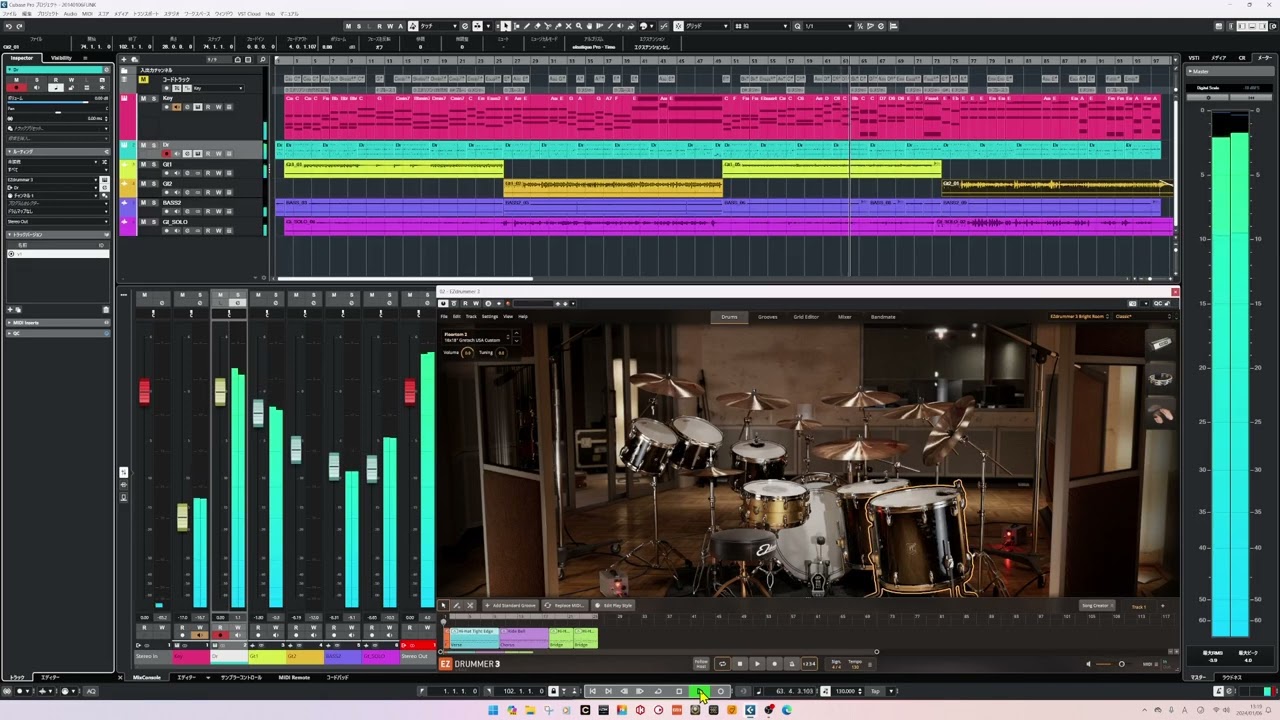Click the Redo arrow in toolbar
Screen dimensions: 1280x720
pyautogui.click(x=19, y=26)
